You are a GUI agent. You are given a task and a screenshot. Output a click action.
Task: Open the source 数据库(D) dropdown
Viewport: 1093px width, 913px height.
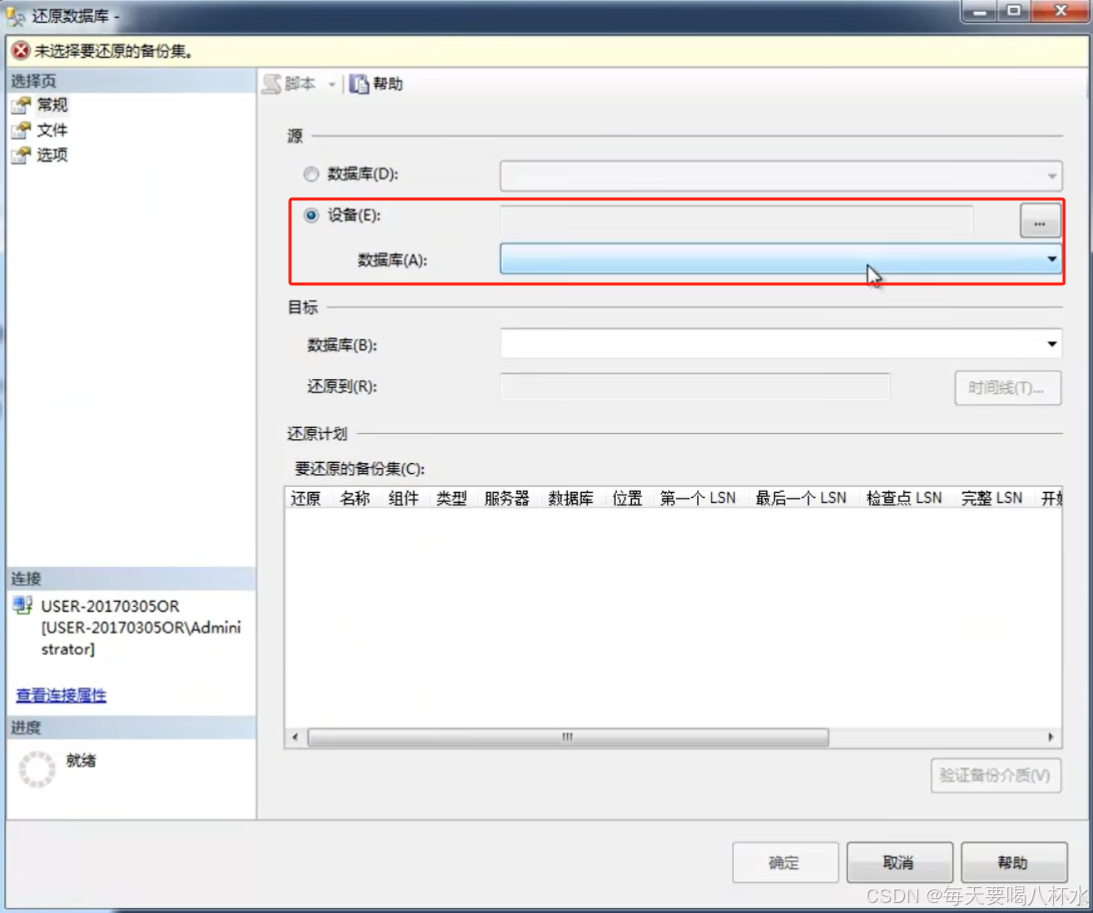(x=781, y=176)
